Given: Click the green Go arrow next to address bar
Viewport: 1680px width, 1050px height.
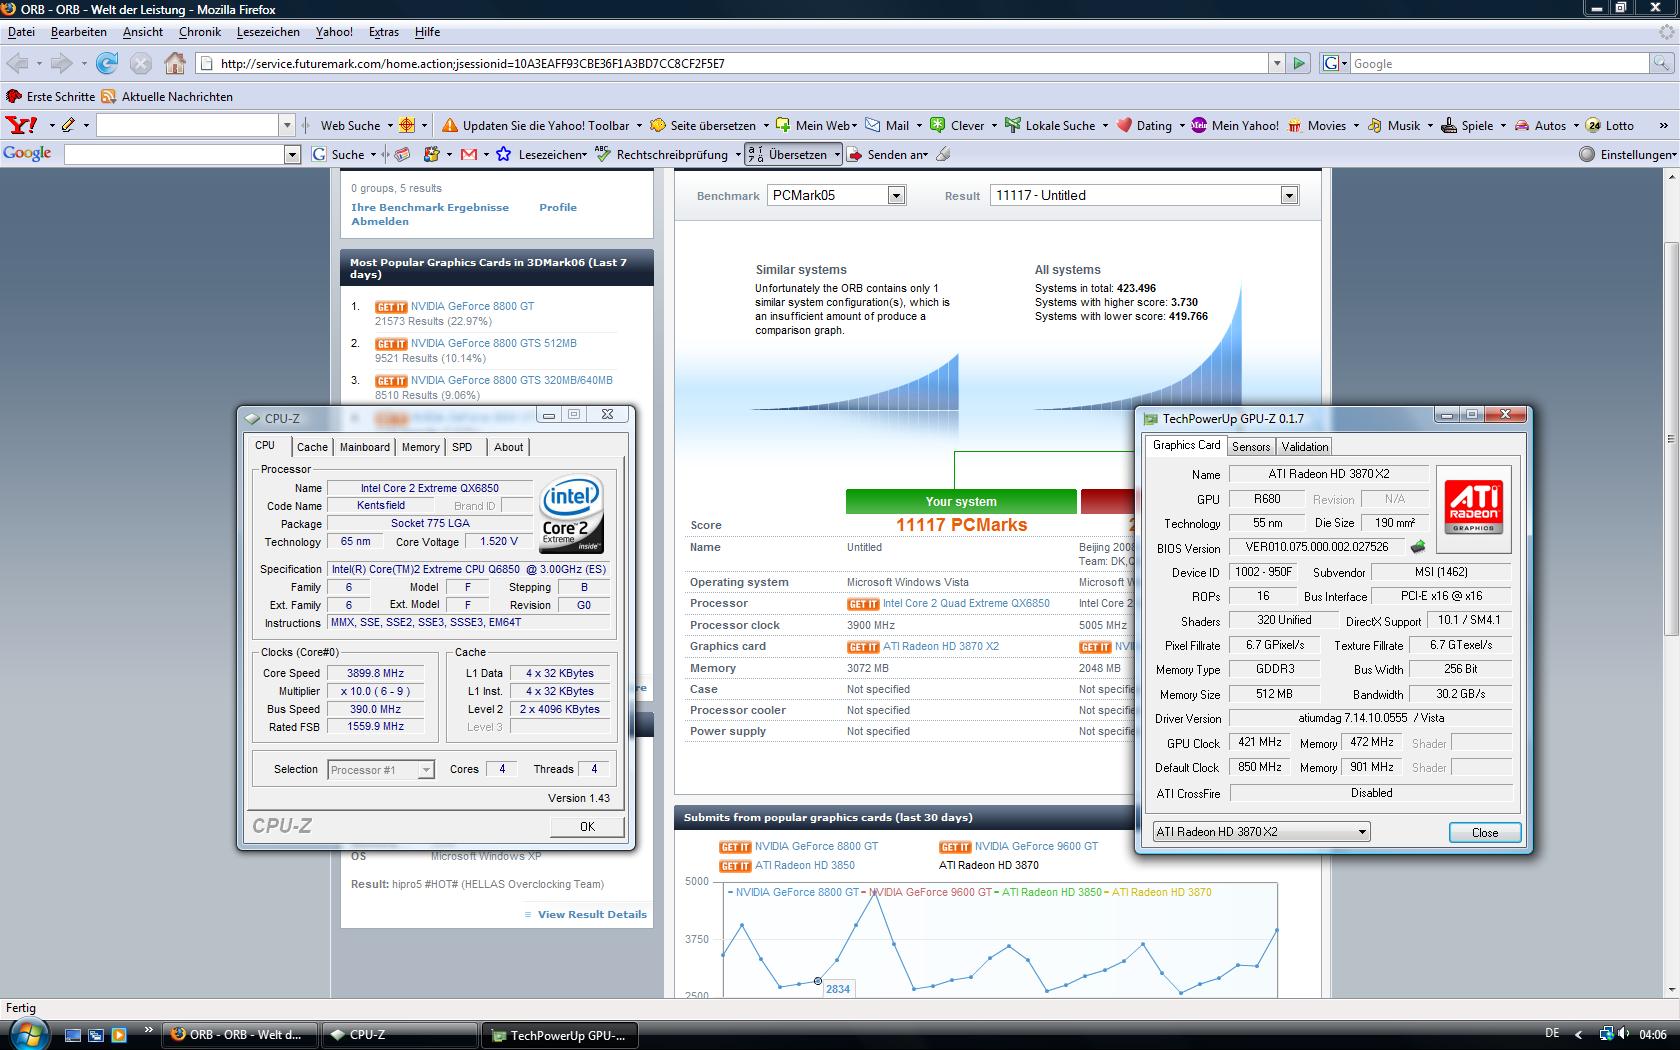Looking at the screenshot, I should click(1298, 63).
